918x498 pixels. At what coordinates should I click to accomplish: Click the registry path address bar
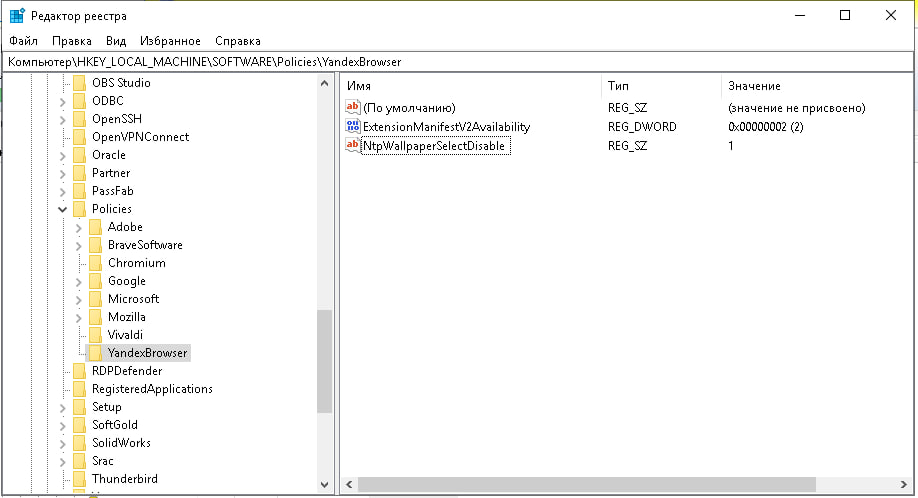459,62
